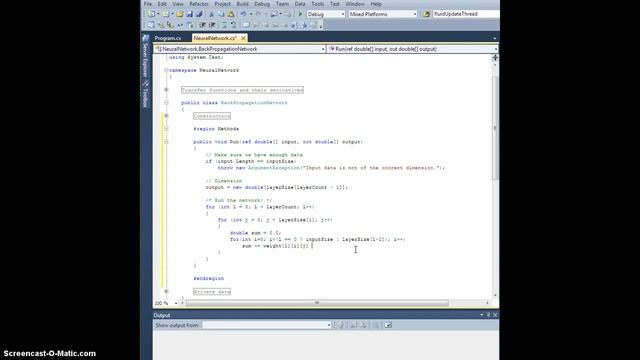Open the Edit menu

click(162, 4)
